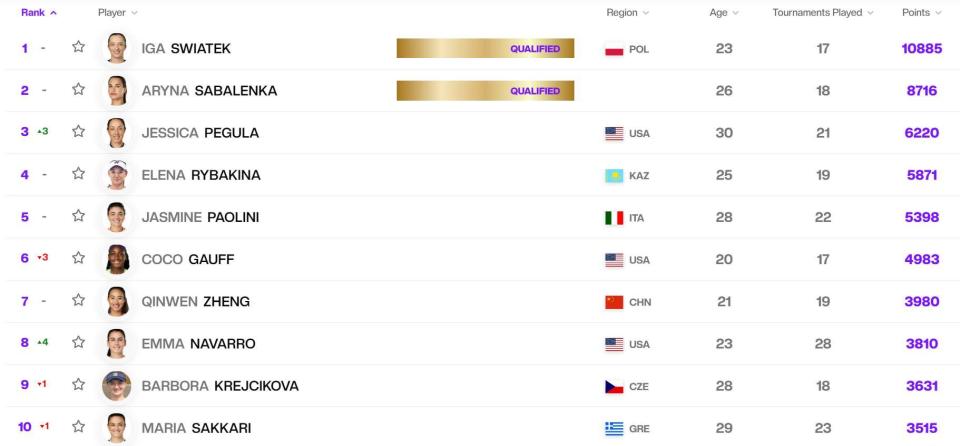This screenshot has width=960, height=446.
Task: Toggle the favorite star for Jessica Pegula
Action: coord(78,133)
